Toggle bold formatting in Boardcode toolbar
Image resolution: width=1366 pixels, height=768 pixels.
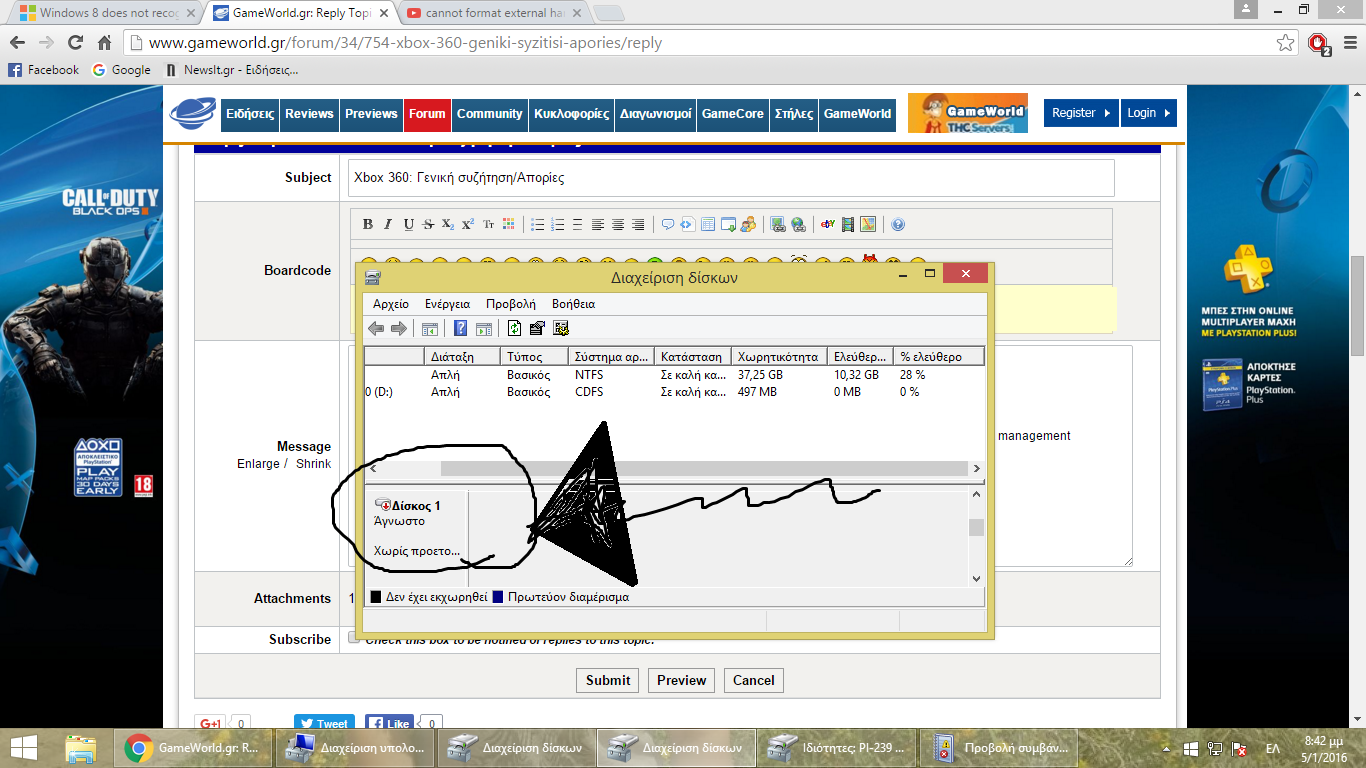[x=367, y=225]
